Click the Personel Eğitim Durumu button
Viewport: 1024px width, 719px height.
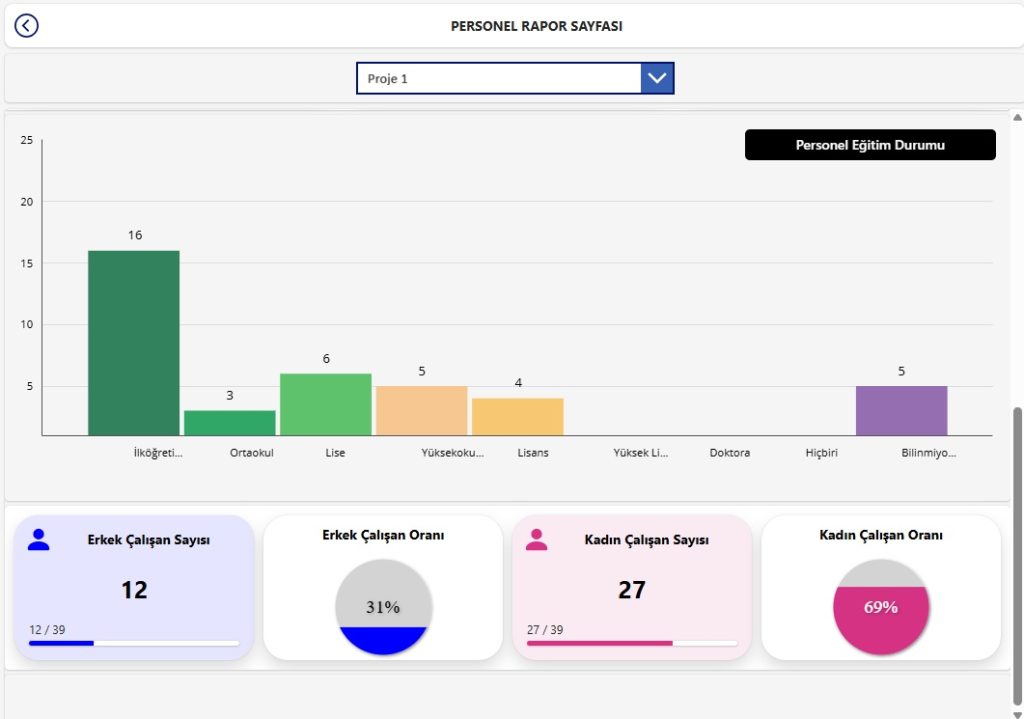click(x=870, y=145)
